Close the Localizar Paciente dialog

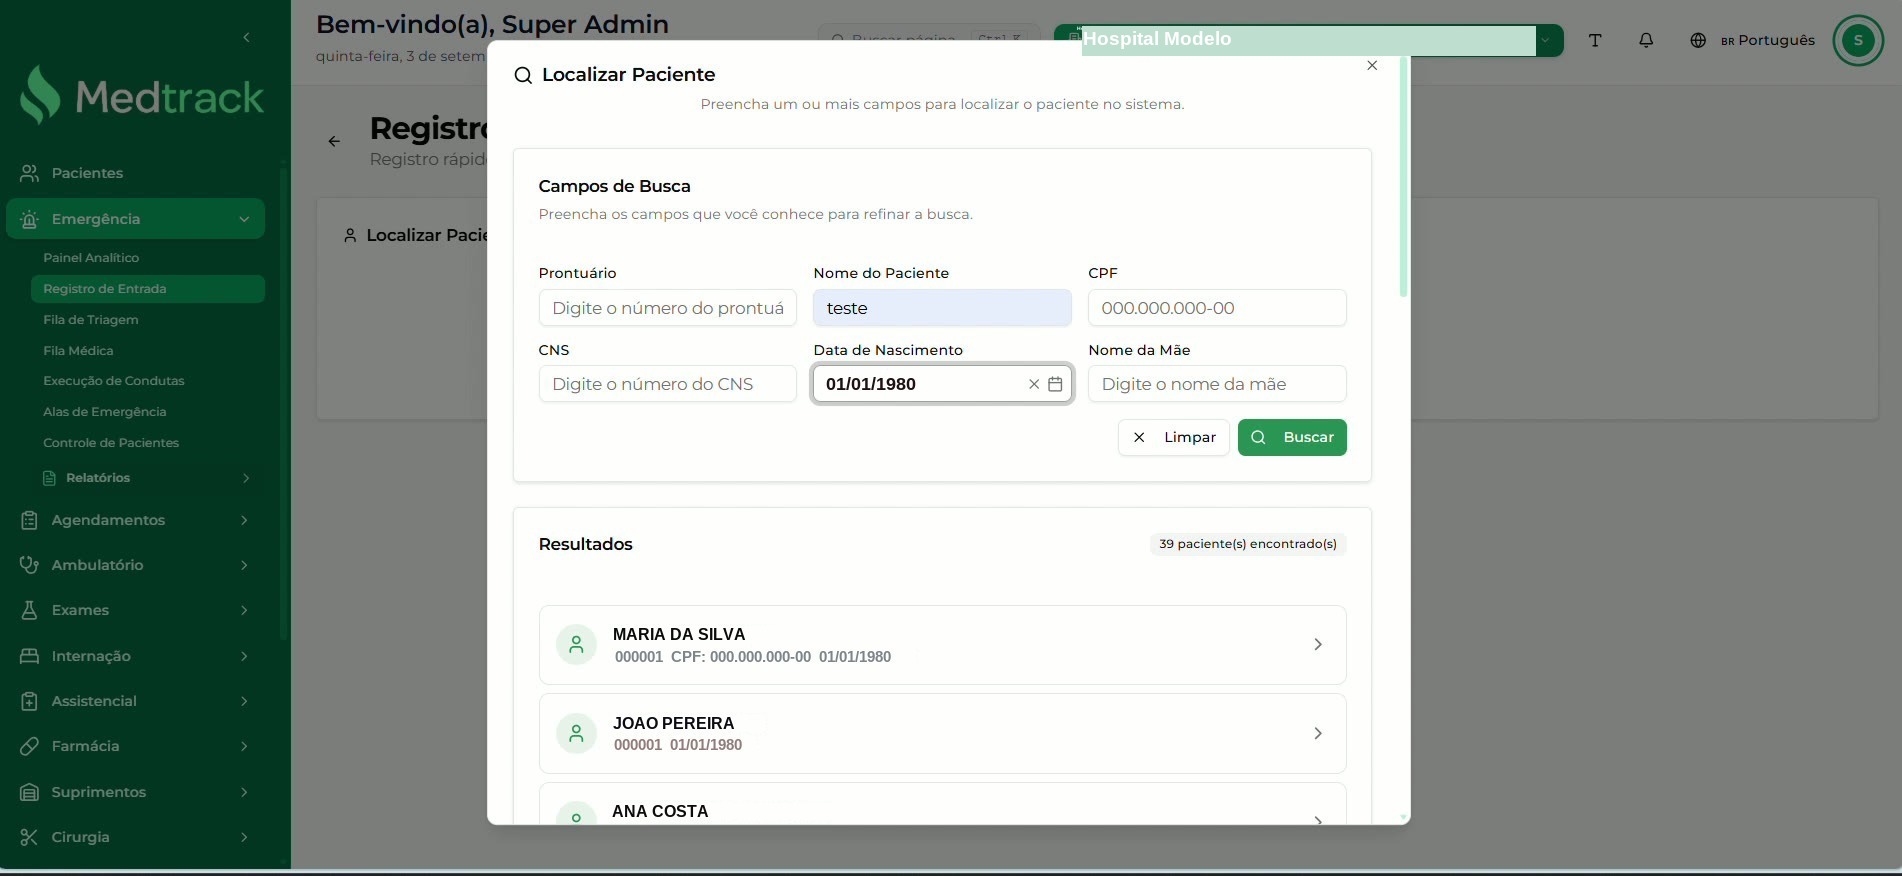point(1372,65)
